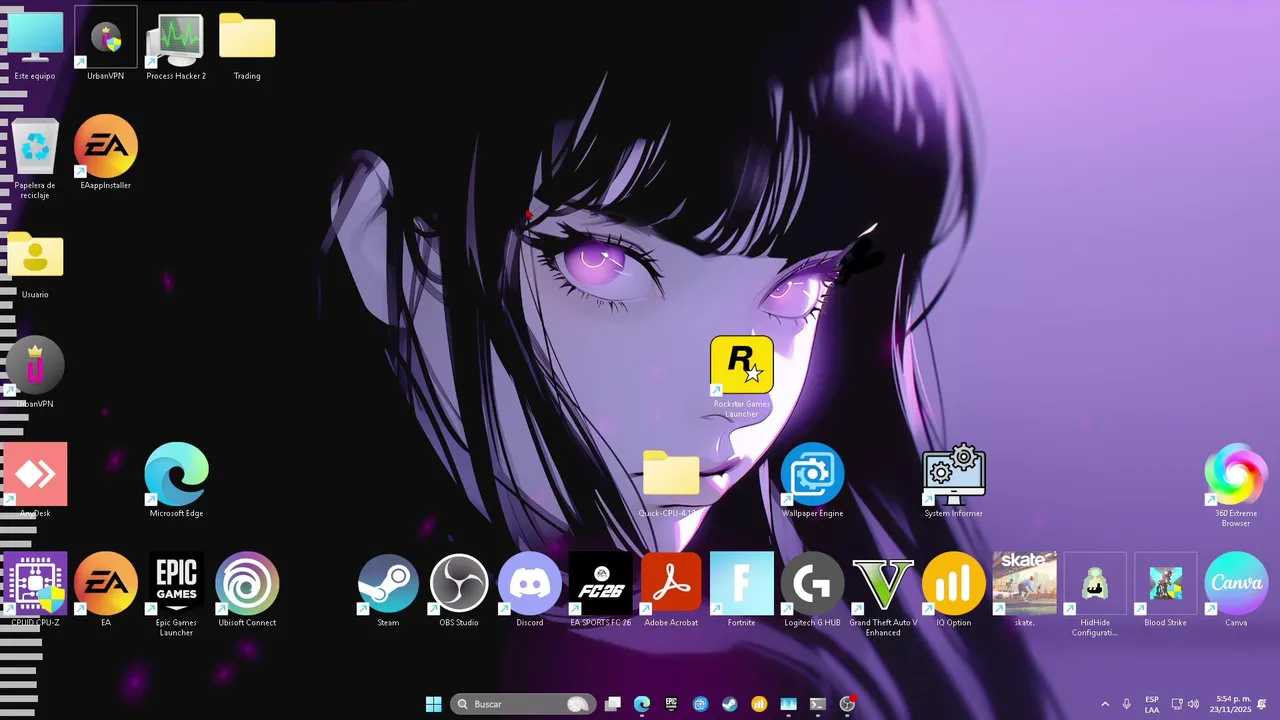Open the clock and date flyout
The height and width of the screenshot is (720, 1280).
[1229, 704]
